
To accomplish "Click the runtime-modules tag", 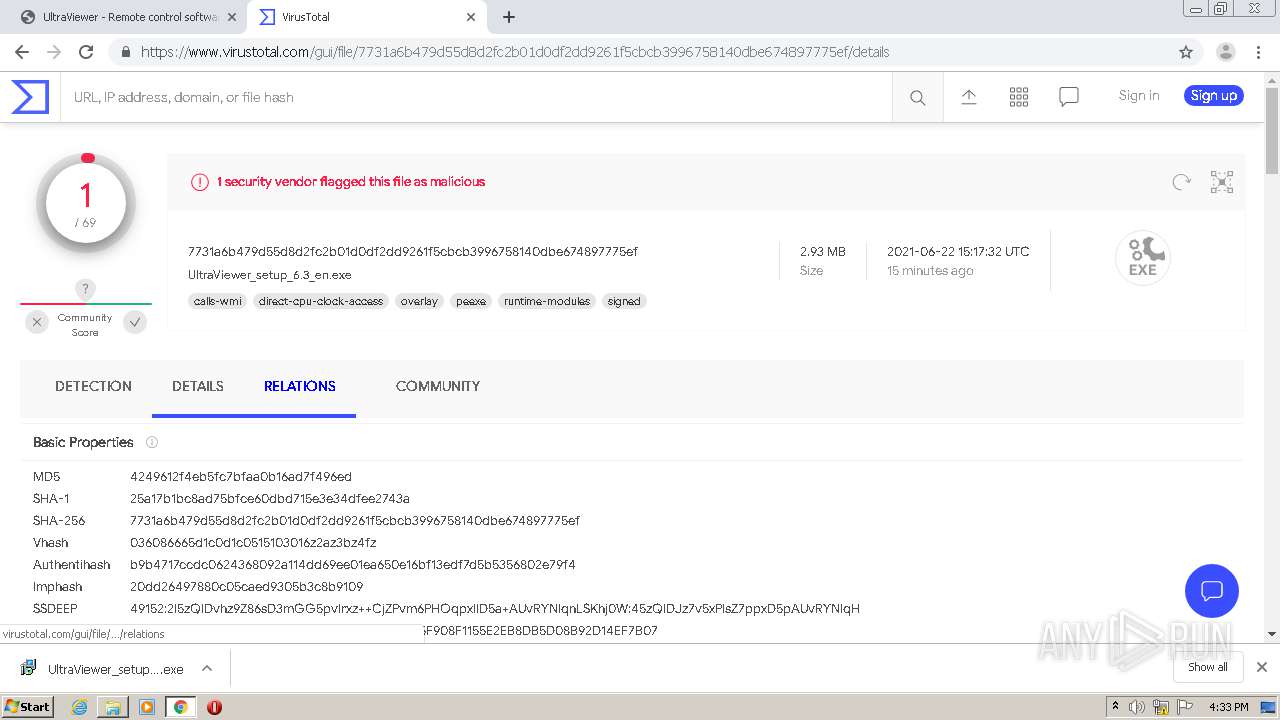I will point(547,301).
